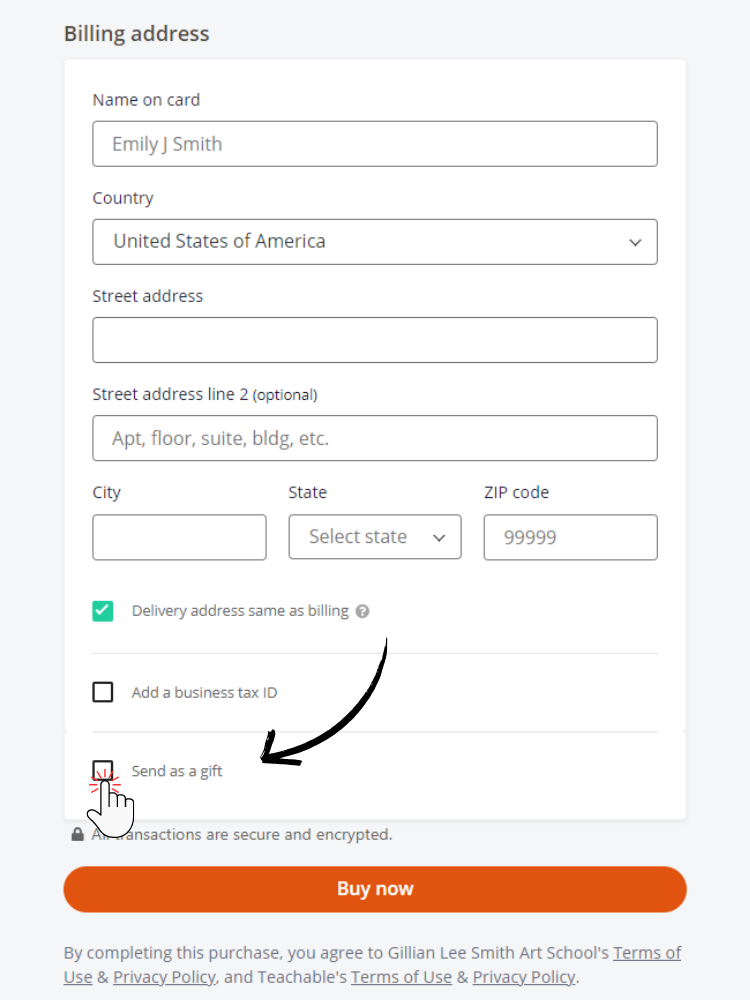Click the Country dropdown chevron arrow
Screen dimensions: 750x1000
[635, 242]
